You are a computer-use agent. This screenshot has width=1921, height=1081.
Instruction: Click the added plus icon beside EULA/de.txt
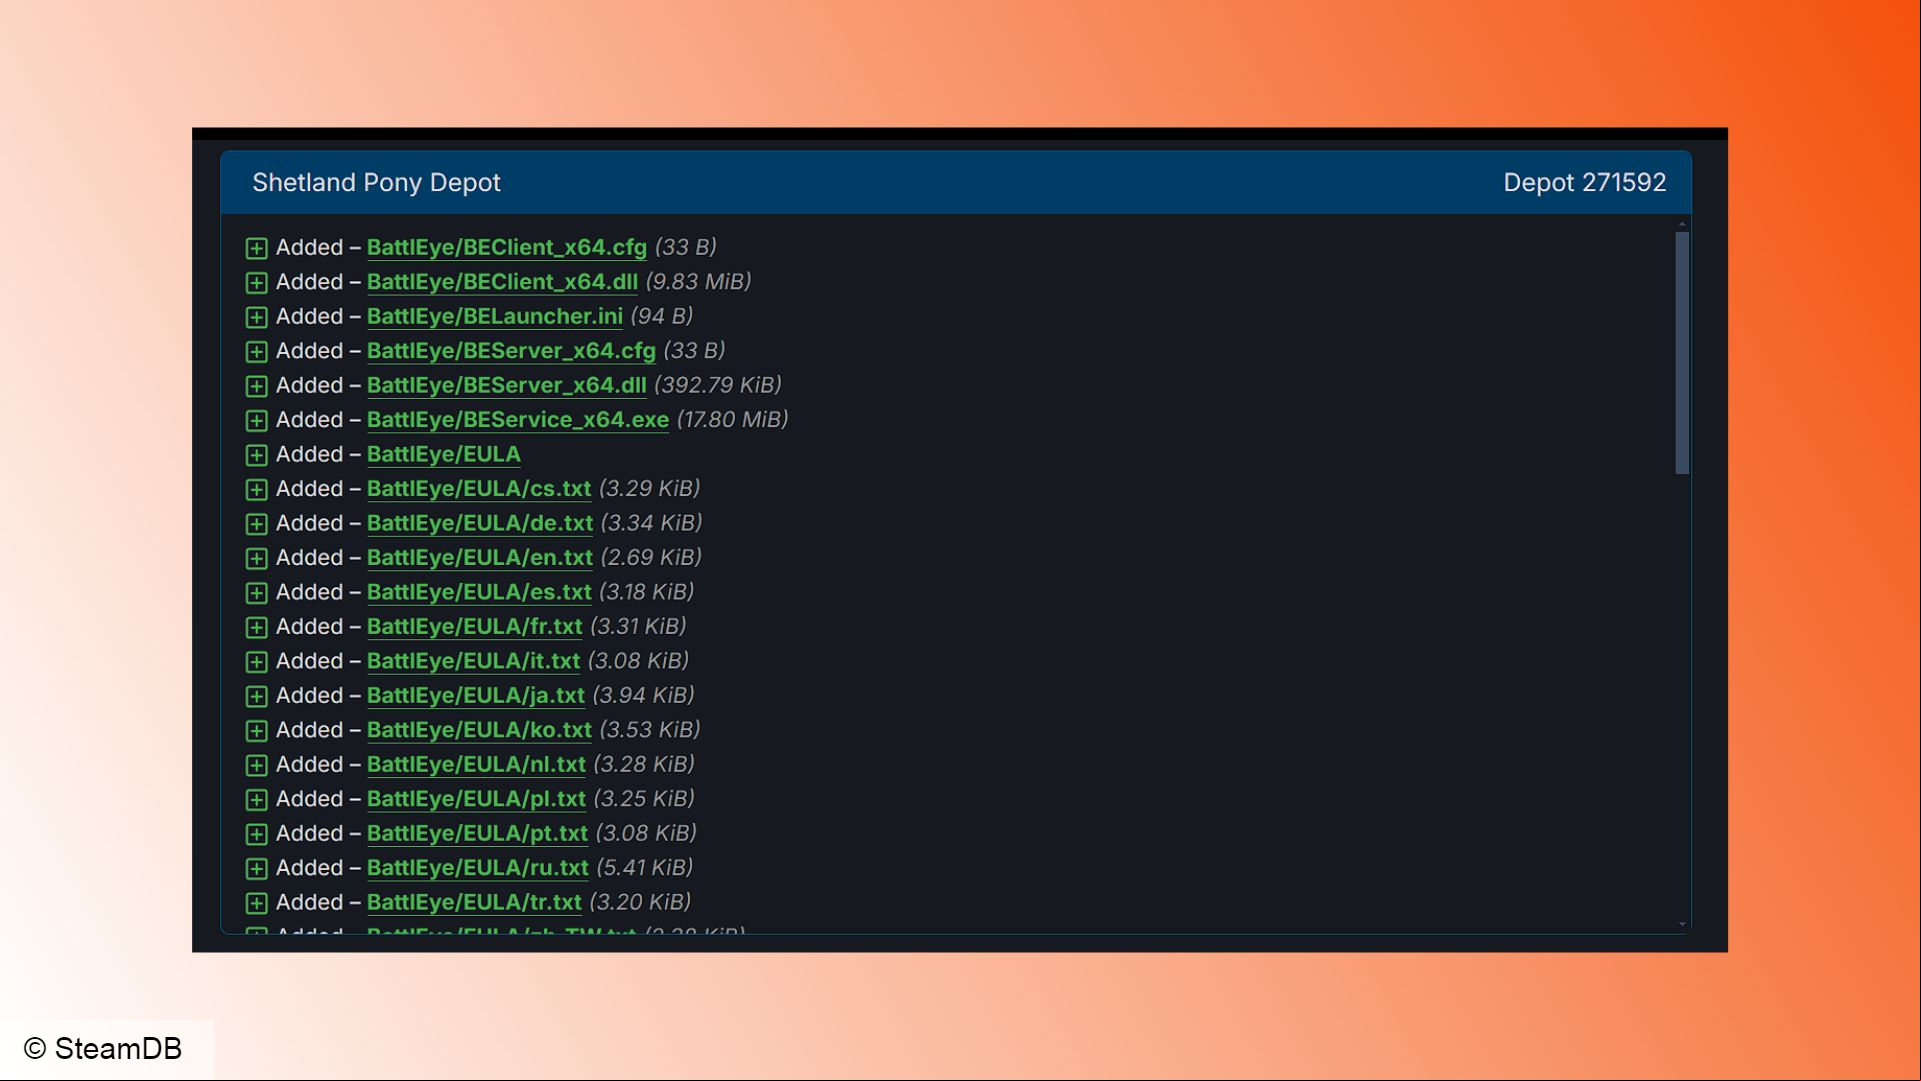256,524
